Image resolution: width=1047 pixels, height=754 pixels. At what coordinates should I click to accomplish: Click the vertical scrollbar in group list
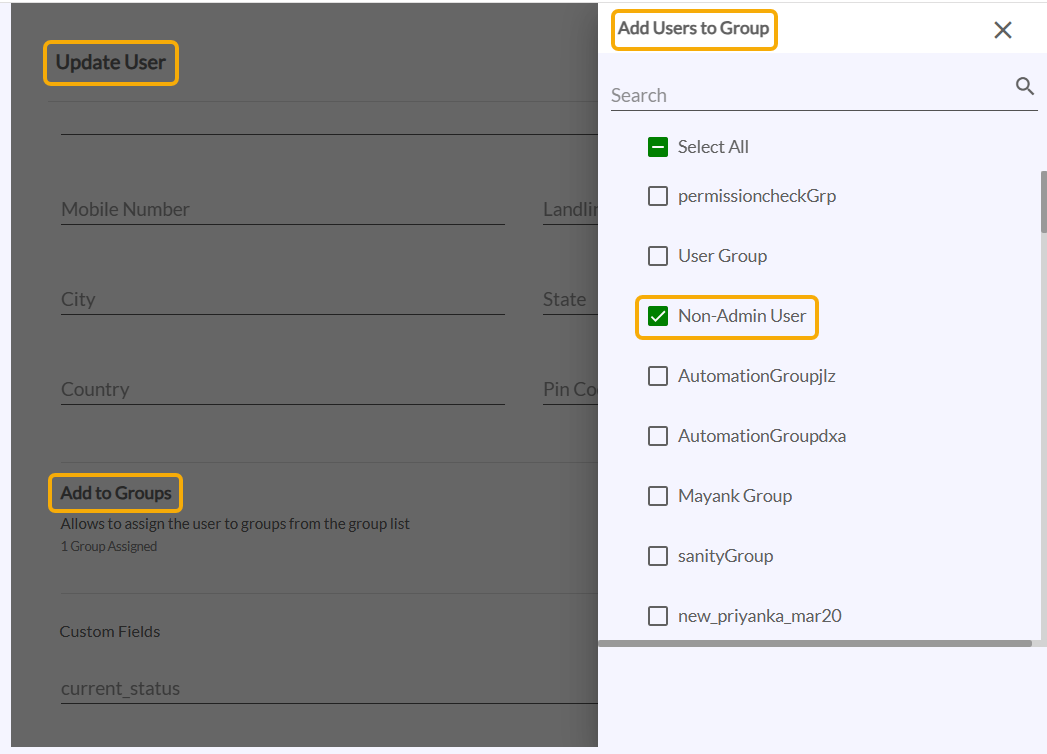1043,200
